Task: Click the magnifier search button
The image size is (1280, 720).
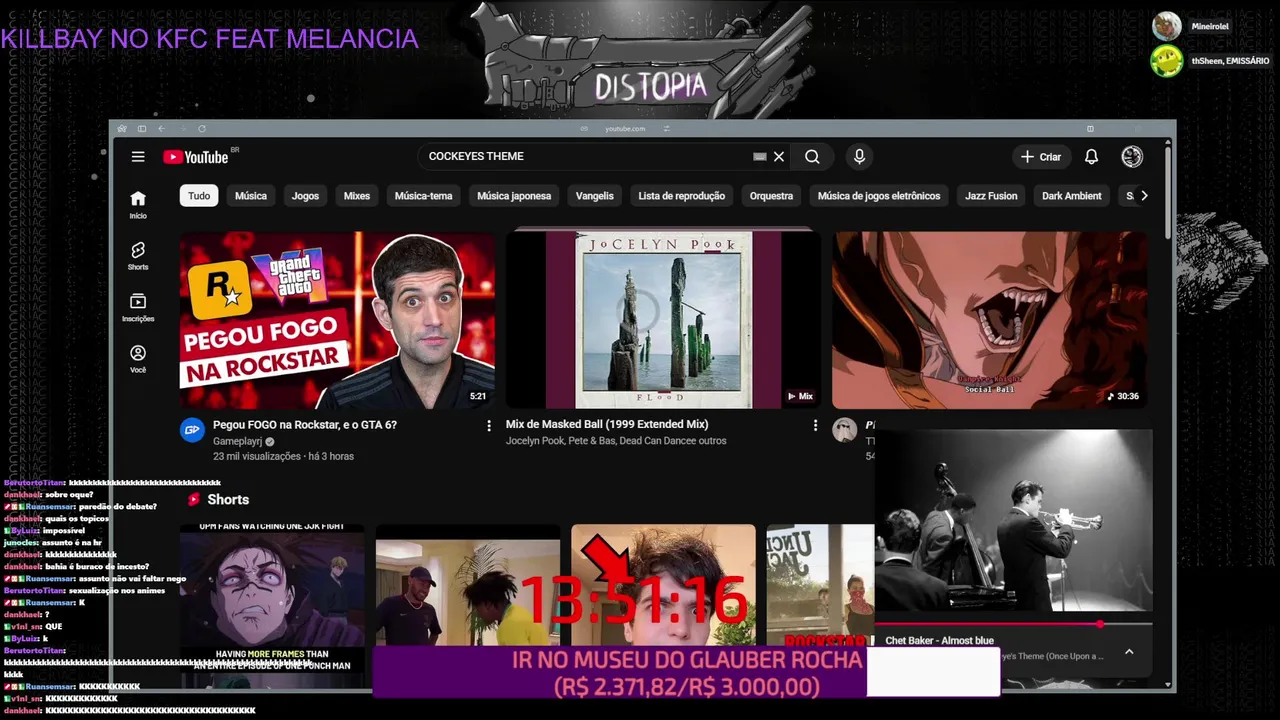Action: [x=812, y=157]
